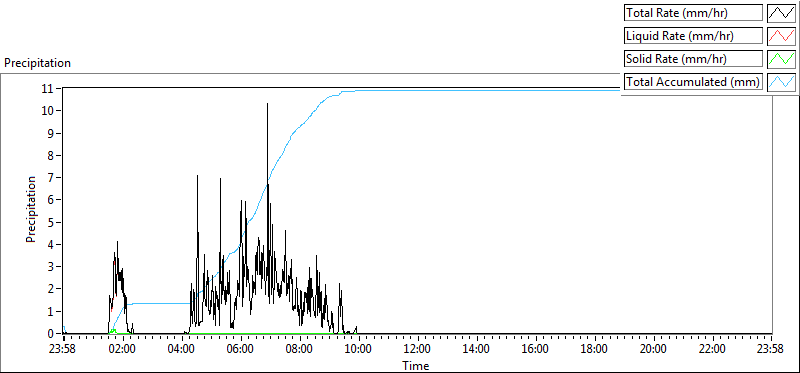This screenshot has width=800, height=373.
Task: Select the Total Rate (mm/hr) legend label
Action: coord(693,13)
